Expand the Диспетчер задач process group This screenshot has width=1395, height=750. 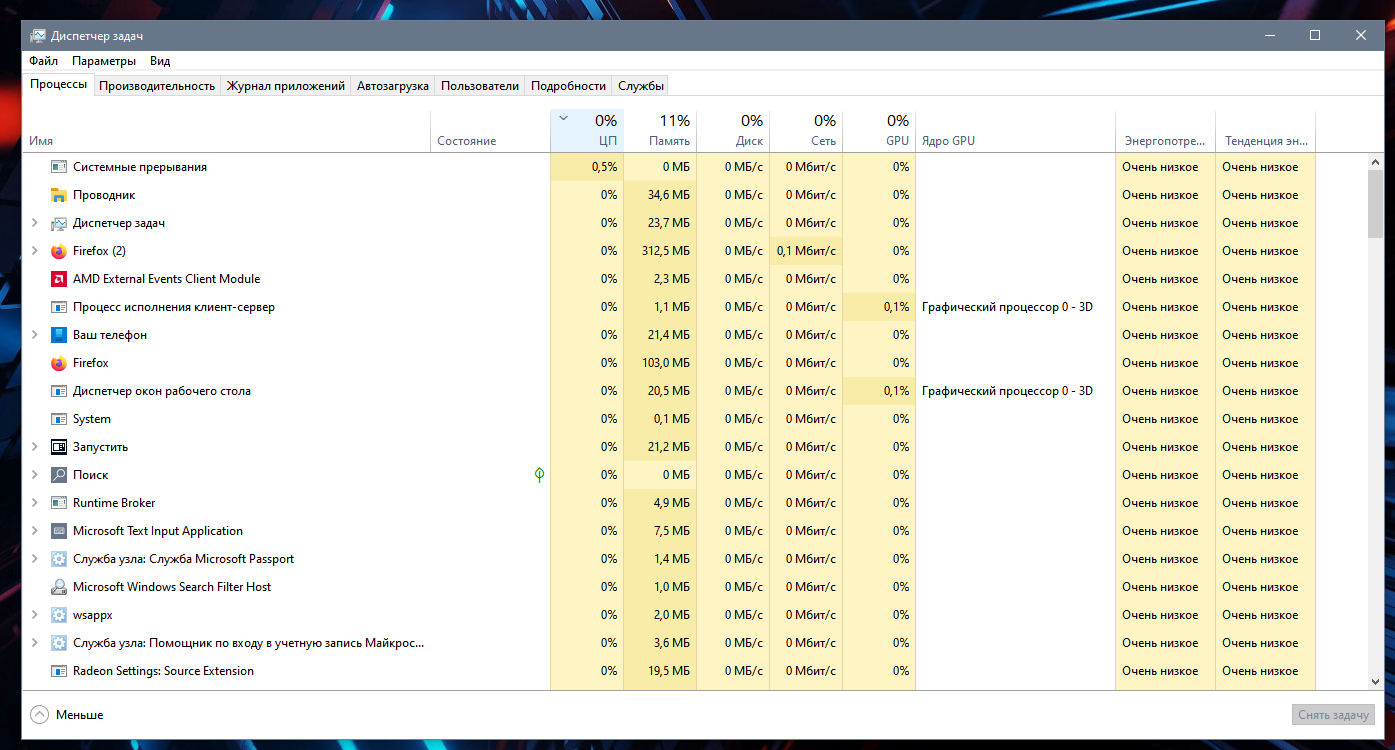point(35,223)
